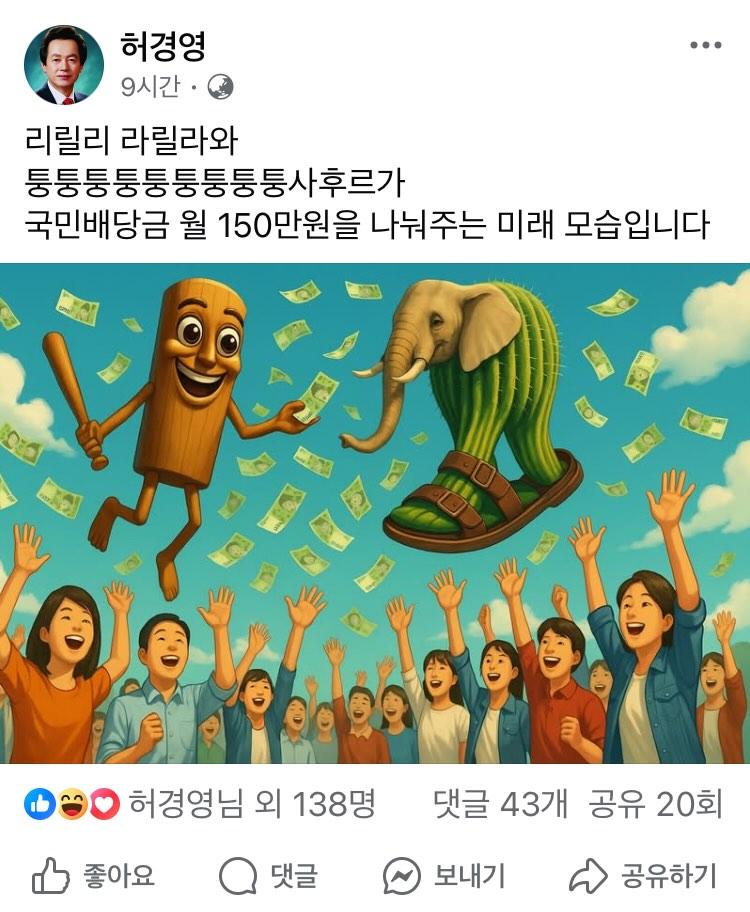This screenshot has height=912, width=750.
Task: Click the red heart reaction icon
Action: click(104, 804)
